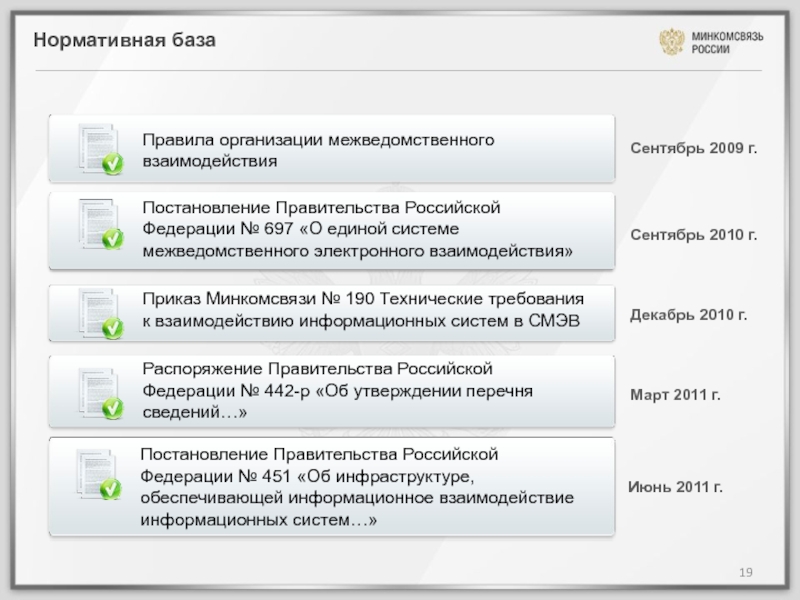Click green checkmark on the № 451 document
Viewport: 800px width, 600px height.
[x=111, y=489]
